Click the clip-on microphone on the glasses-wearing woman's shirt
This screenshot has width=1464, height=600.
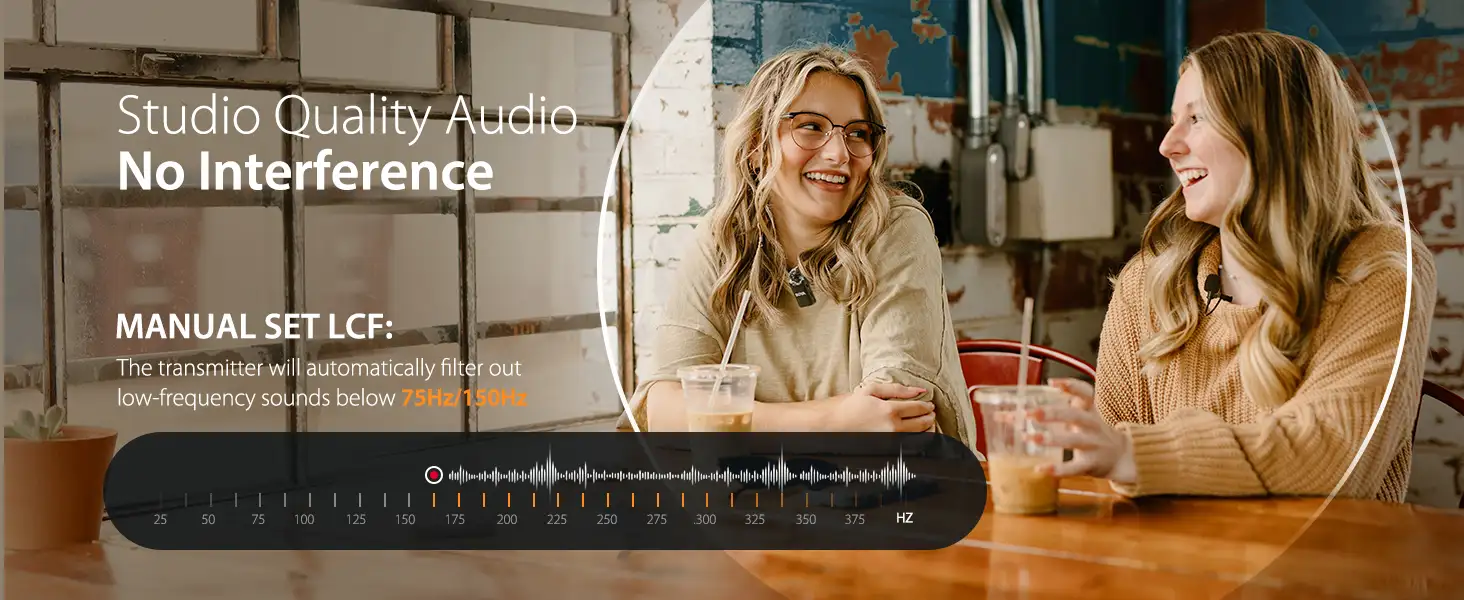[x=800, y=286]
